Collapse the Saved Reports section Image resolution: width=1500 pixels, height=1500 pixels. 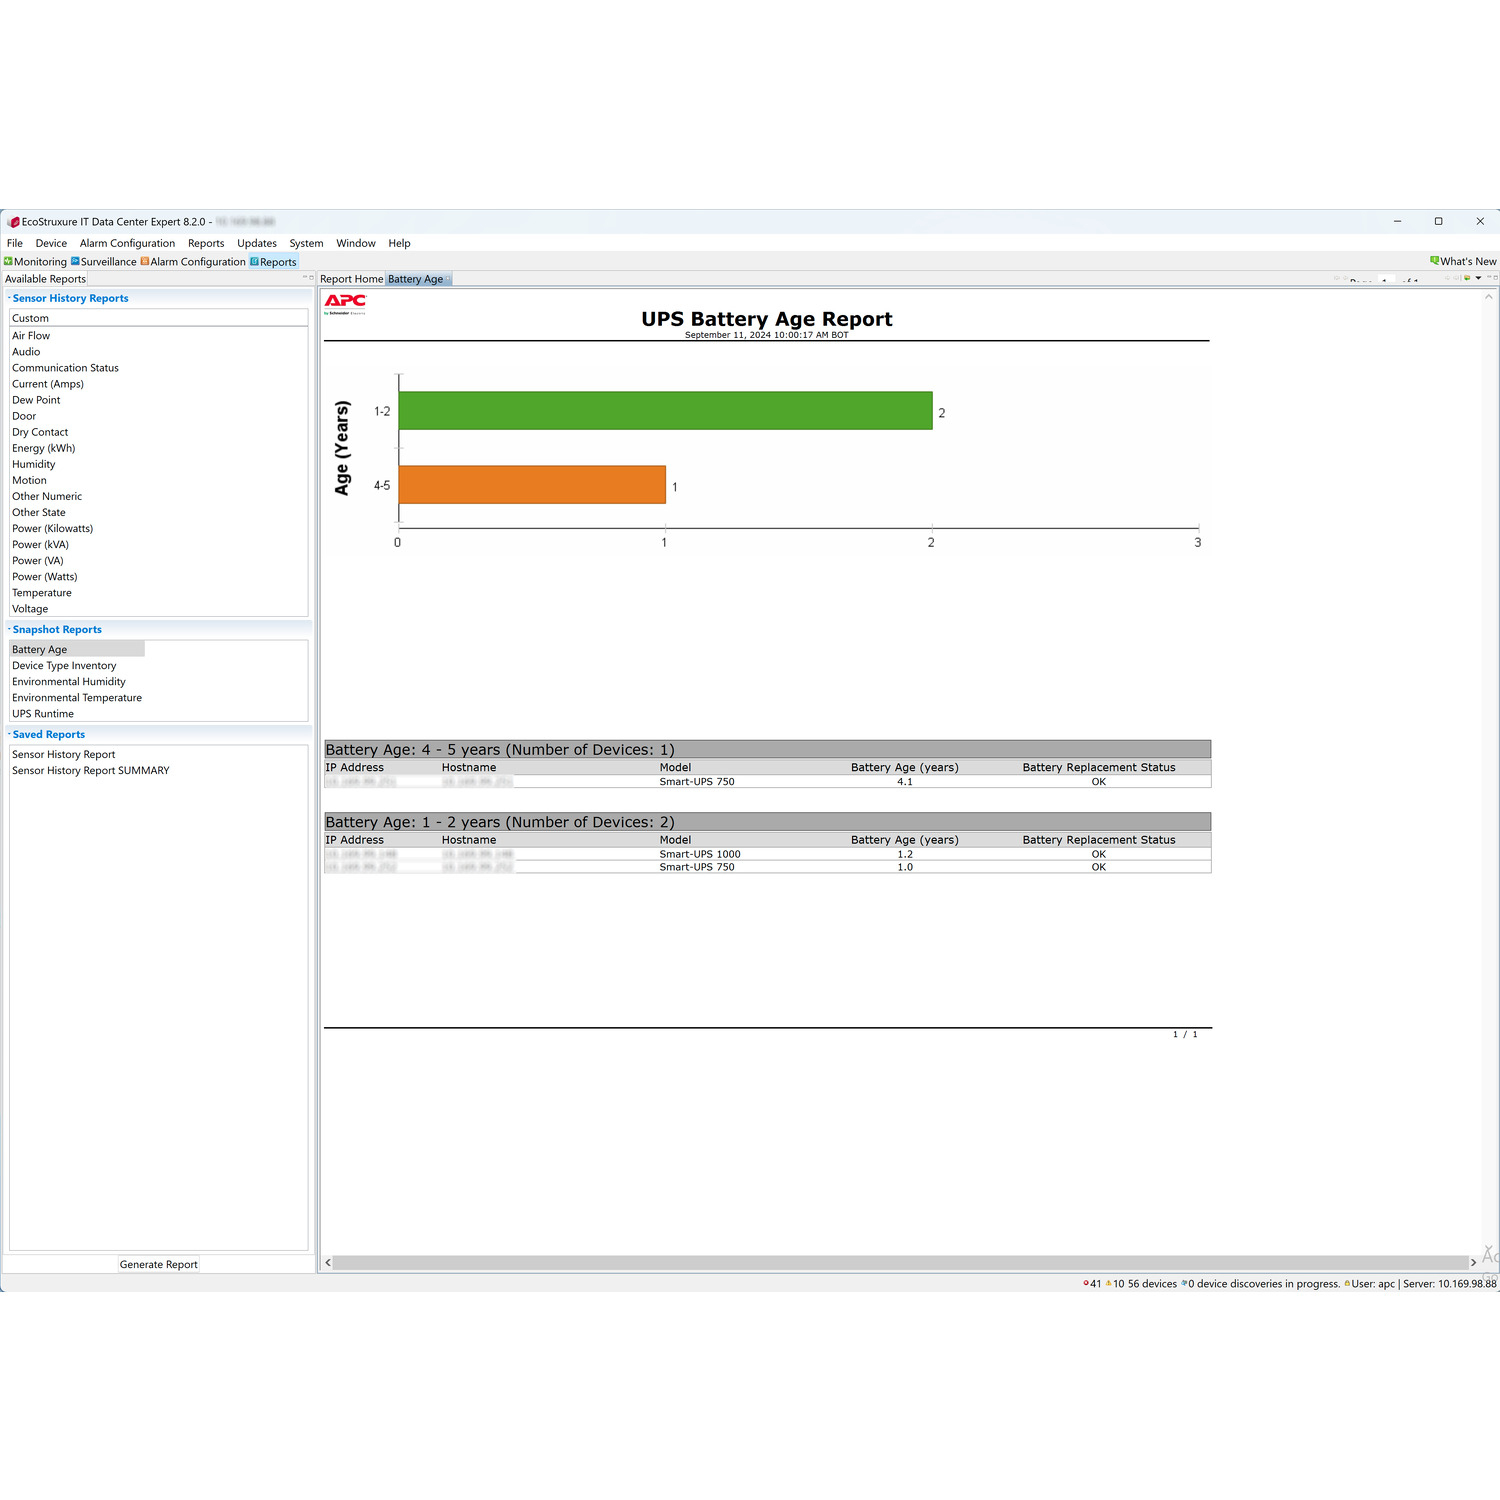click(10, 734)
